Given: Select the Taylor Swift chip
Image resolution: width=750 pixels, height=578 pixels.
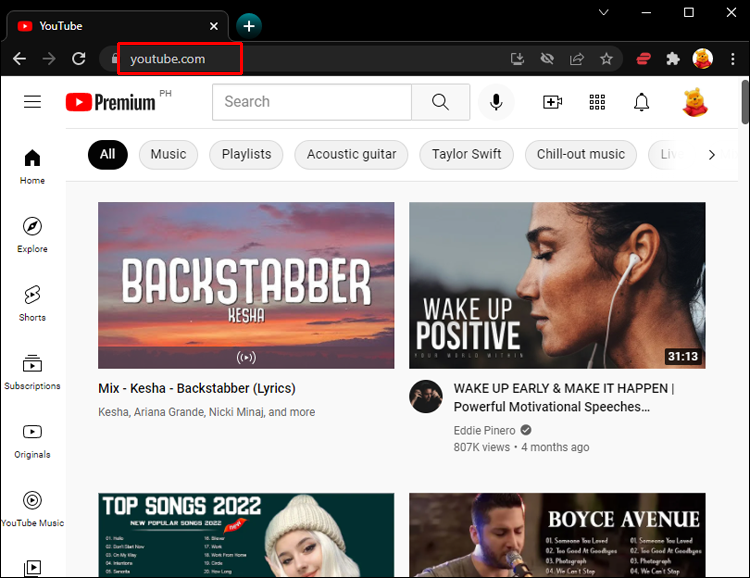Looking at the screenshot, I should pyautogui.click(x=466, y=154).
